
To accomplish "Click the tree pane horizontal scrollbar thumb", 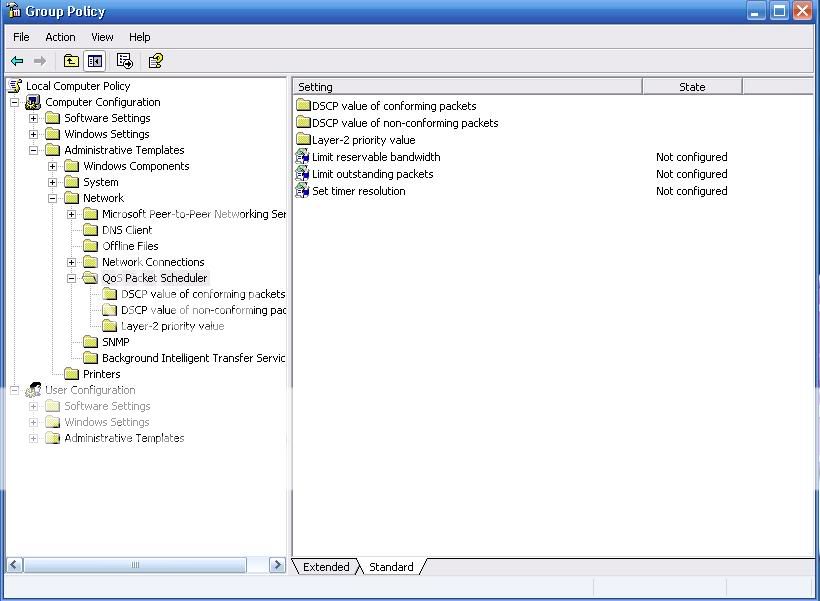I will click(x=135, y=564).
